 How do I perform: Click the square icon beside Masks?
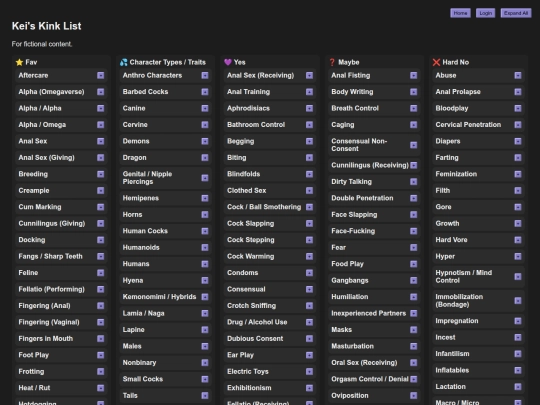(x=414, y=330)
